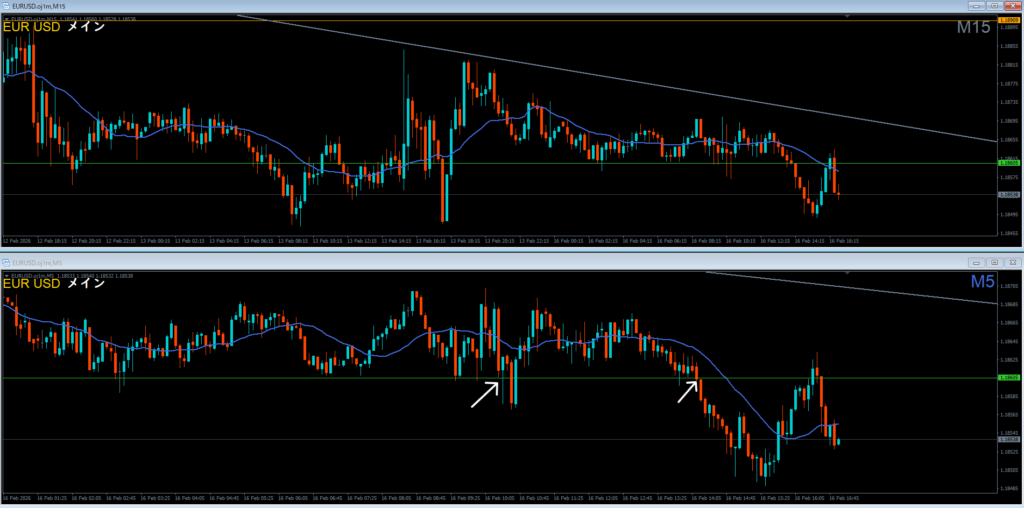The image size is (1024, 508).
Task: Click the 1.18505 price axis label
Action: (x=1009, y=470)
